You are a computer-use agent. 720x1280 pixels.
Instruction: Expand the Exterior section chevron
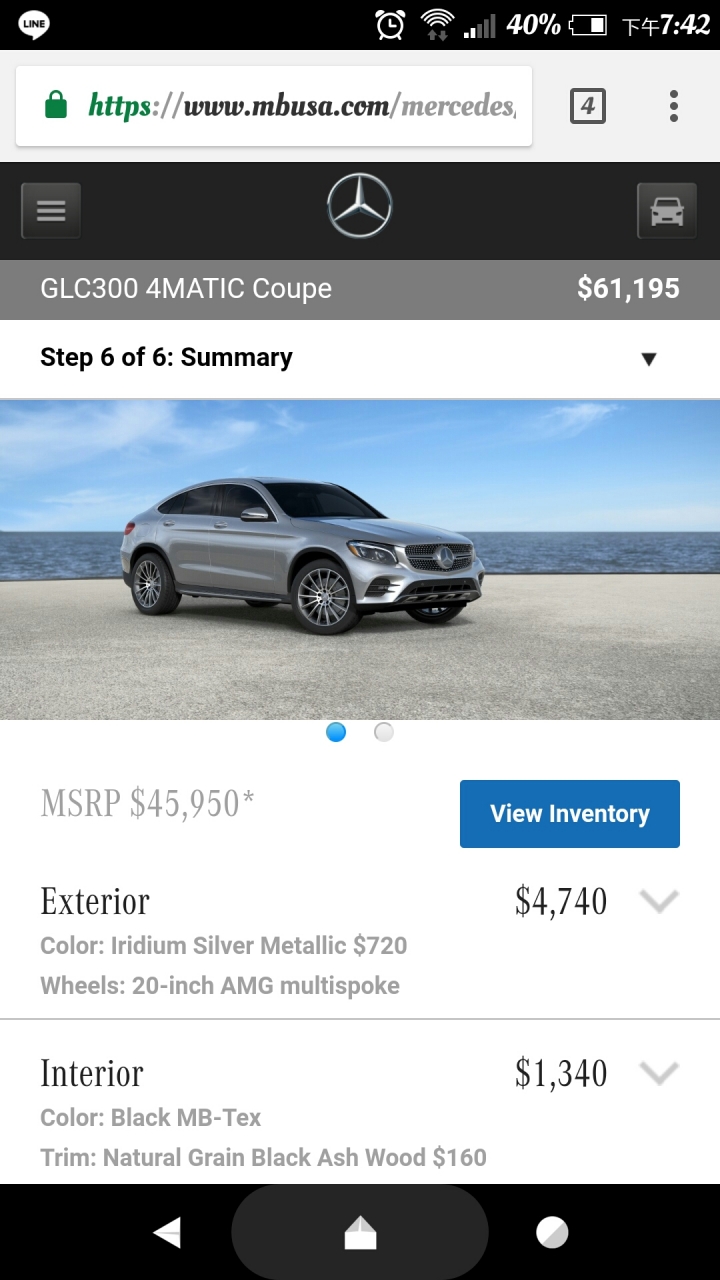point(659,901)
